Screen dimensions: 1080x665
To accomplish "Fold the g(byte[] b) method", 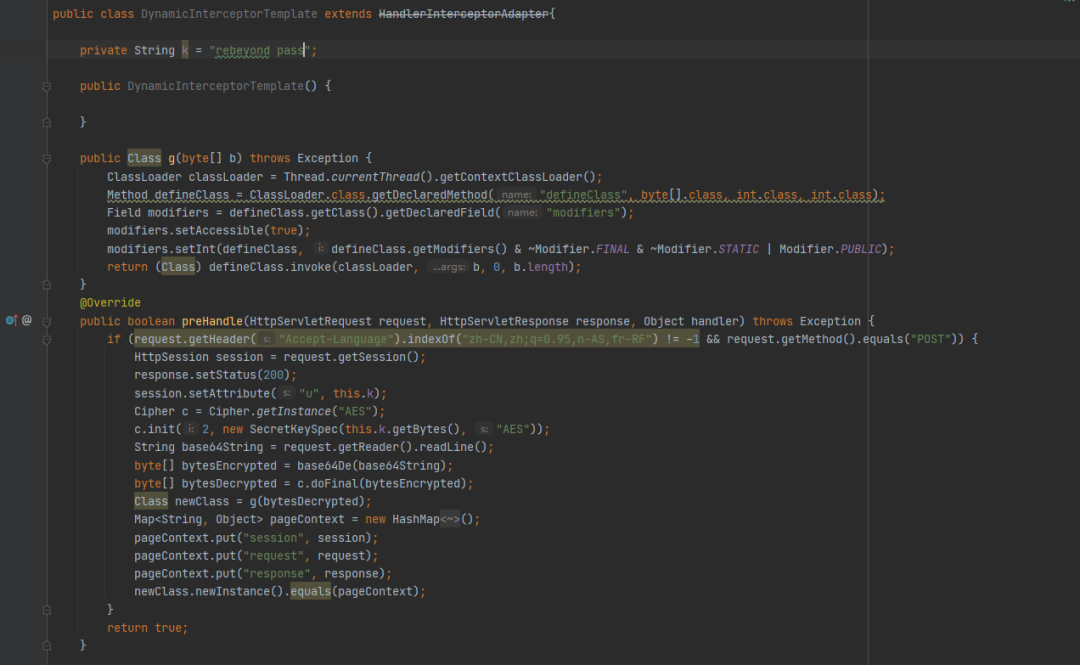I will click(47, 158).
